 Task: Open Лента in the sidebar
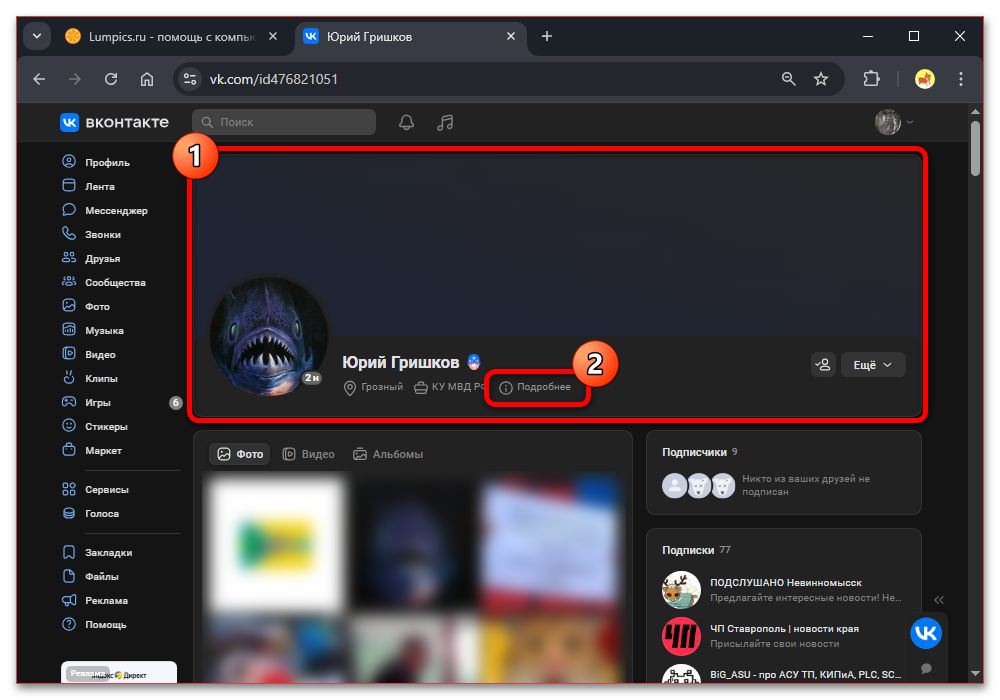click(x=89, y=186)
